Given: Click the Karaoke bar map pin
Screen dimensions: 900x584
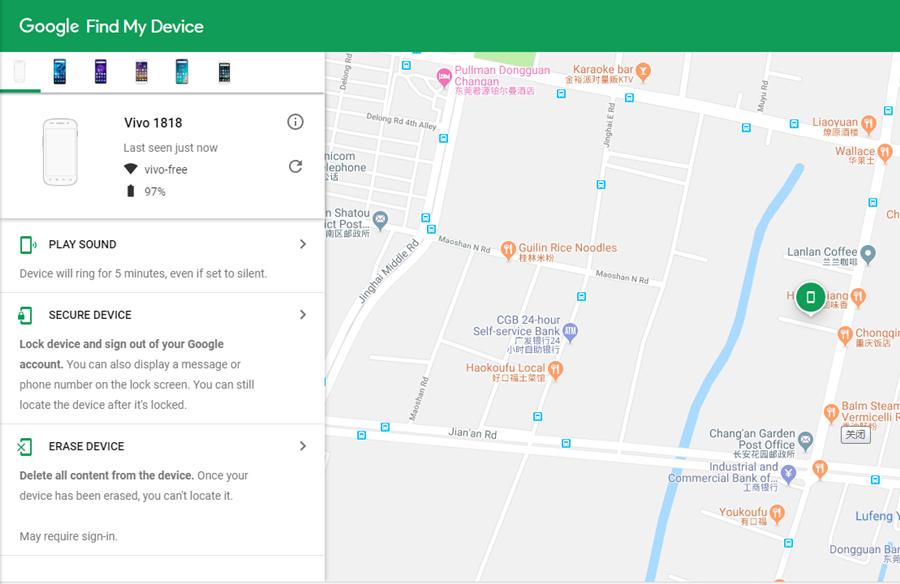Looking at the screenshot, I should pos(643,72).
